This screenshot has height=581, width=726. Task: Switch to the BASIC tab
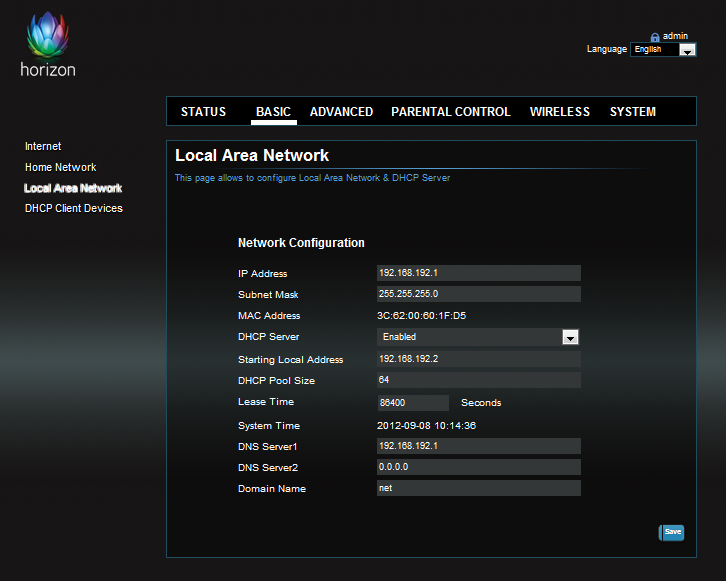tap(273, 112)
